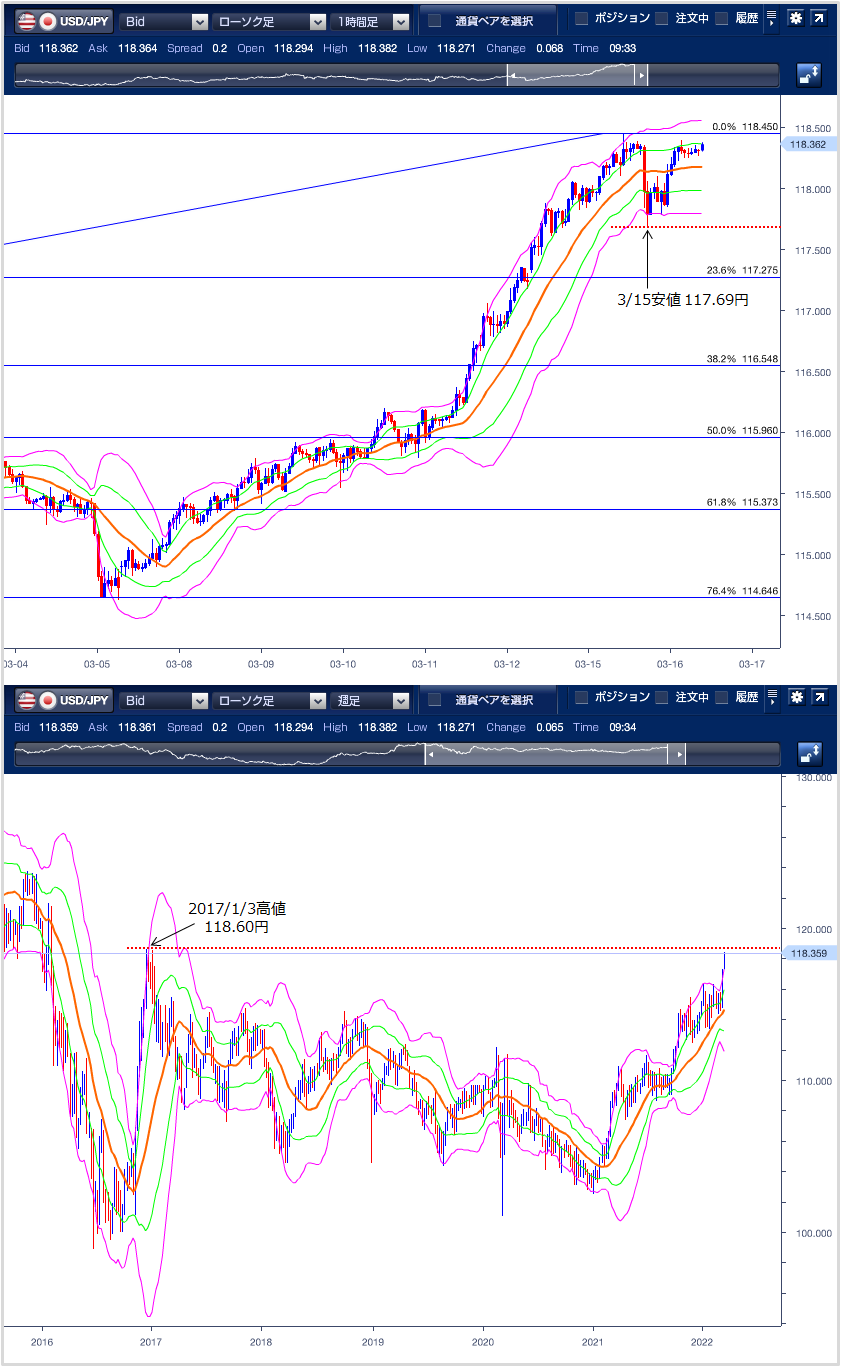Image resolution: width=841 pixels, height=1367 pixels.
Task: Check the 履歴 checkbox on the weekly chart
Action: (x=722, y=698)
